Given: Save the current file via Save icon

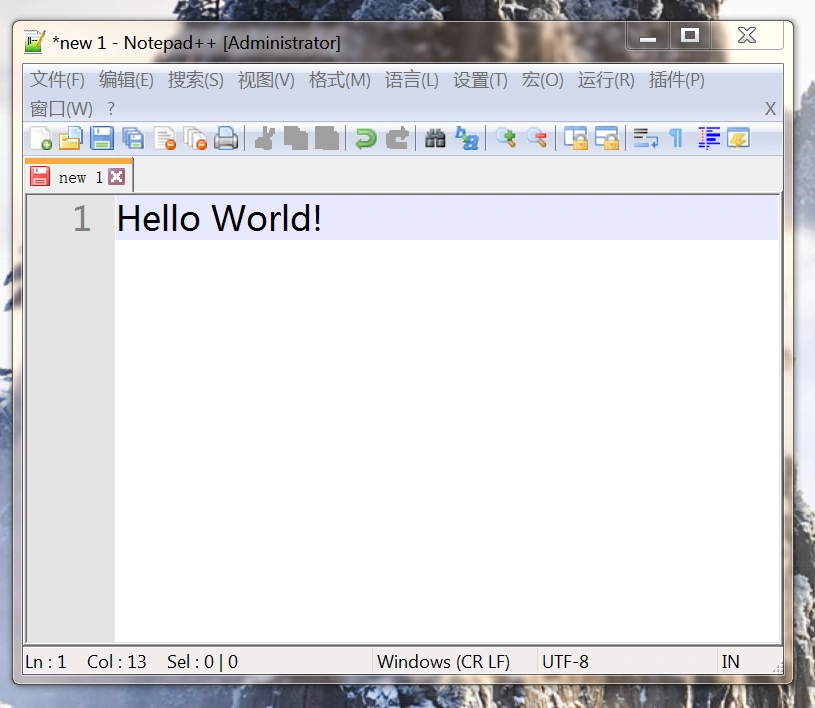Looking at the screenshot, I should click(102, 138).
